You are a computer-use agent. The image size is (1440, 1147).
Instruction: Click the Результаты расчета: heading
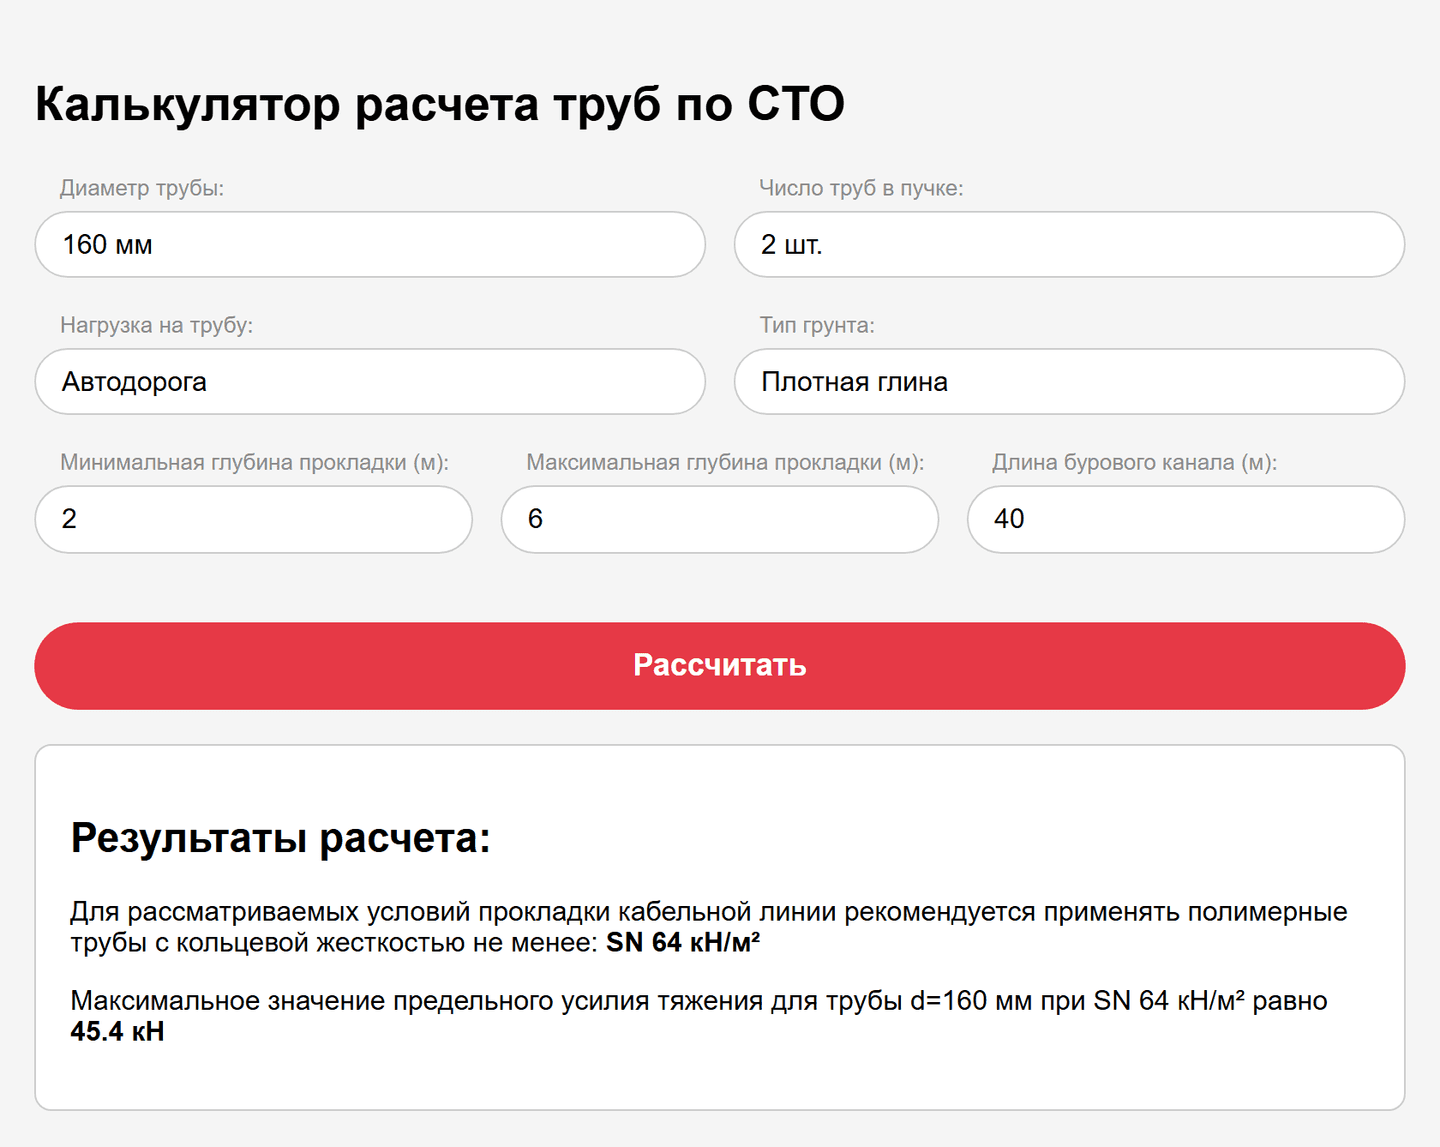pos(281,838)
